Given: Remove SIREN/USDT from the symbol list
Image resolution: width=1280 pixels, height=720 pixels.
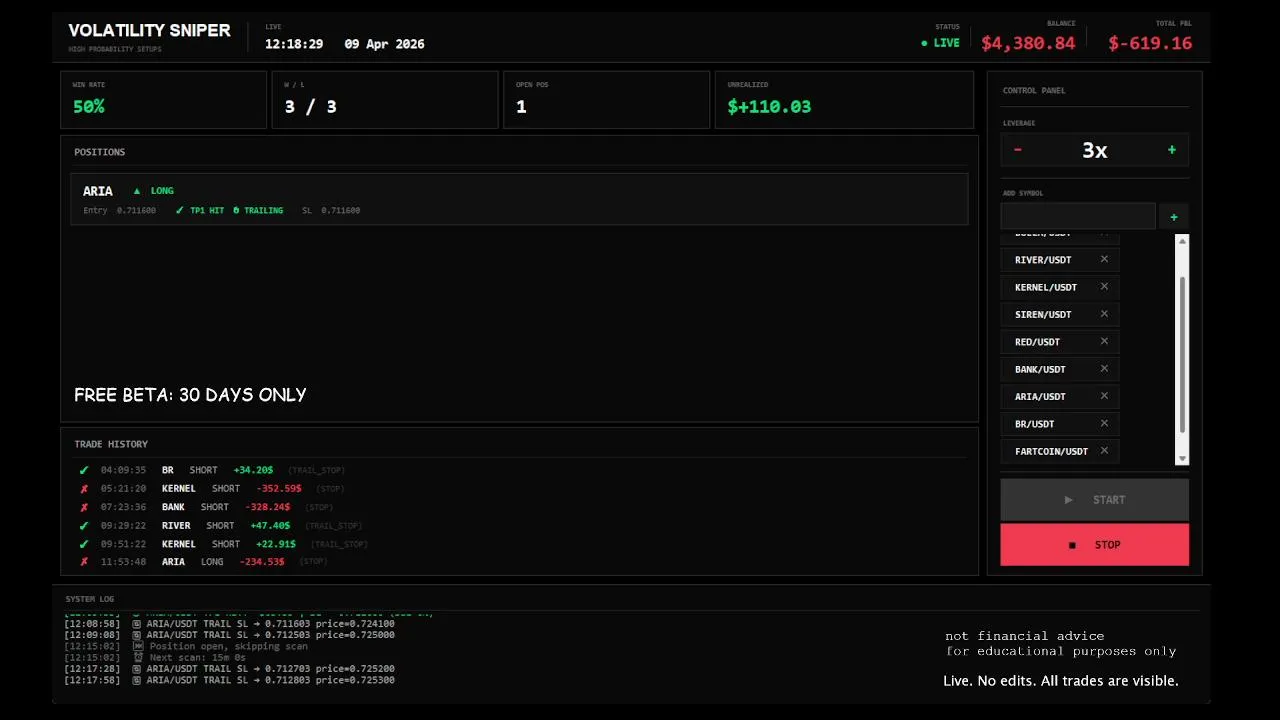Looking at the screenshot, I should [1104, 314].
